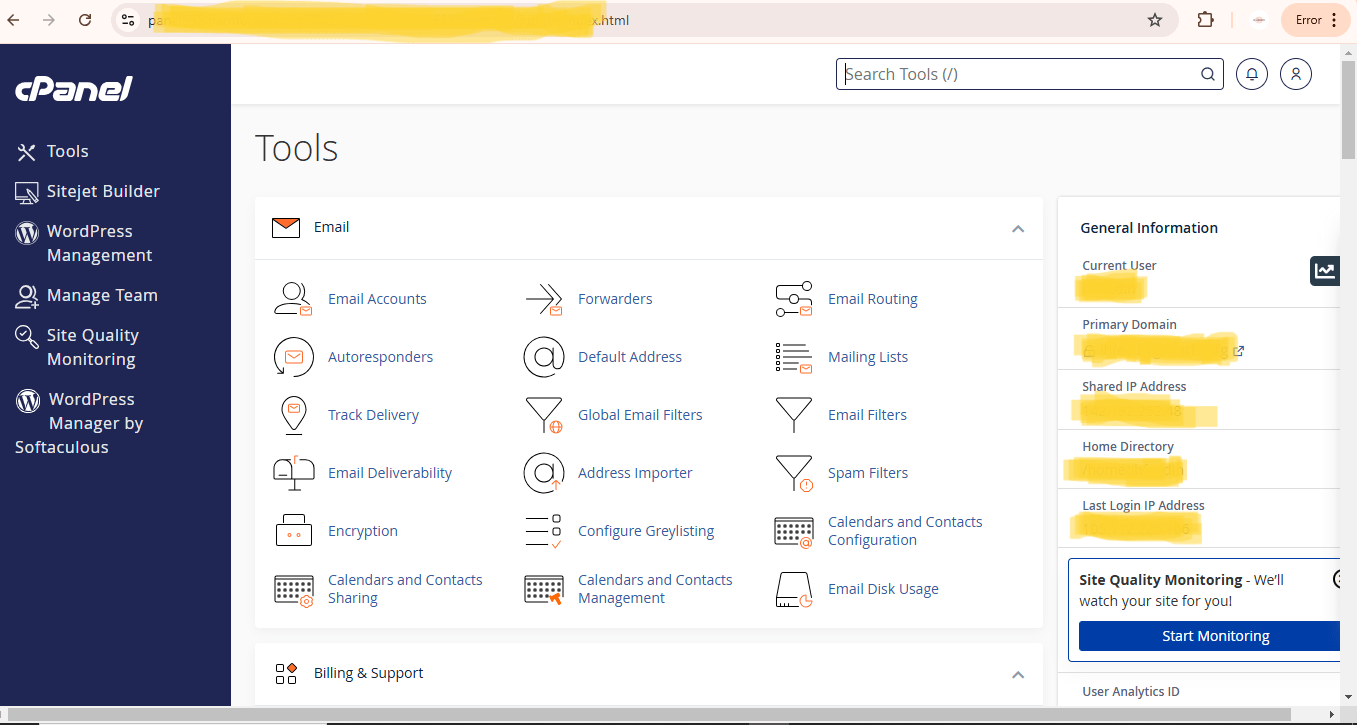Screen dimensions: 1357x725
Task: Click the Email section envelope icon
Action: tap(286, 227)
